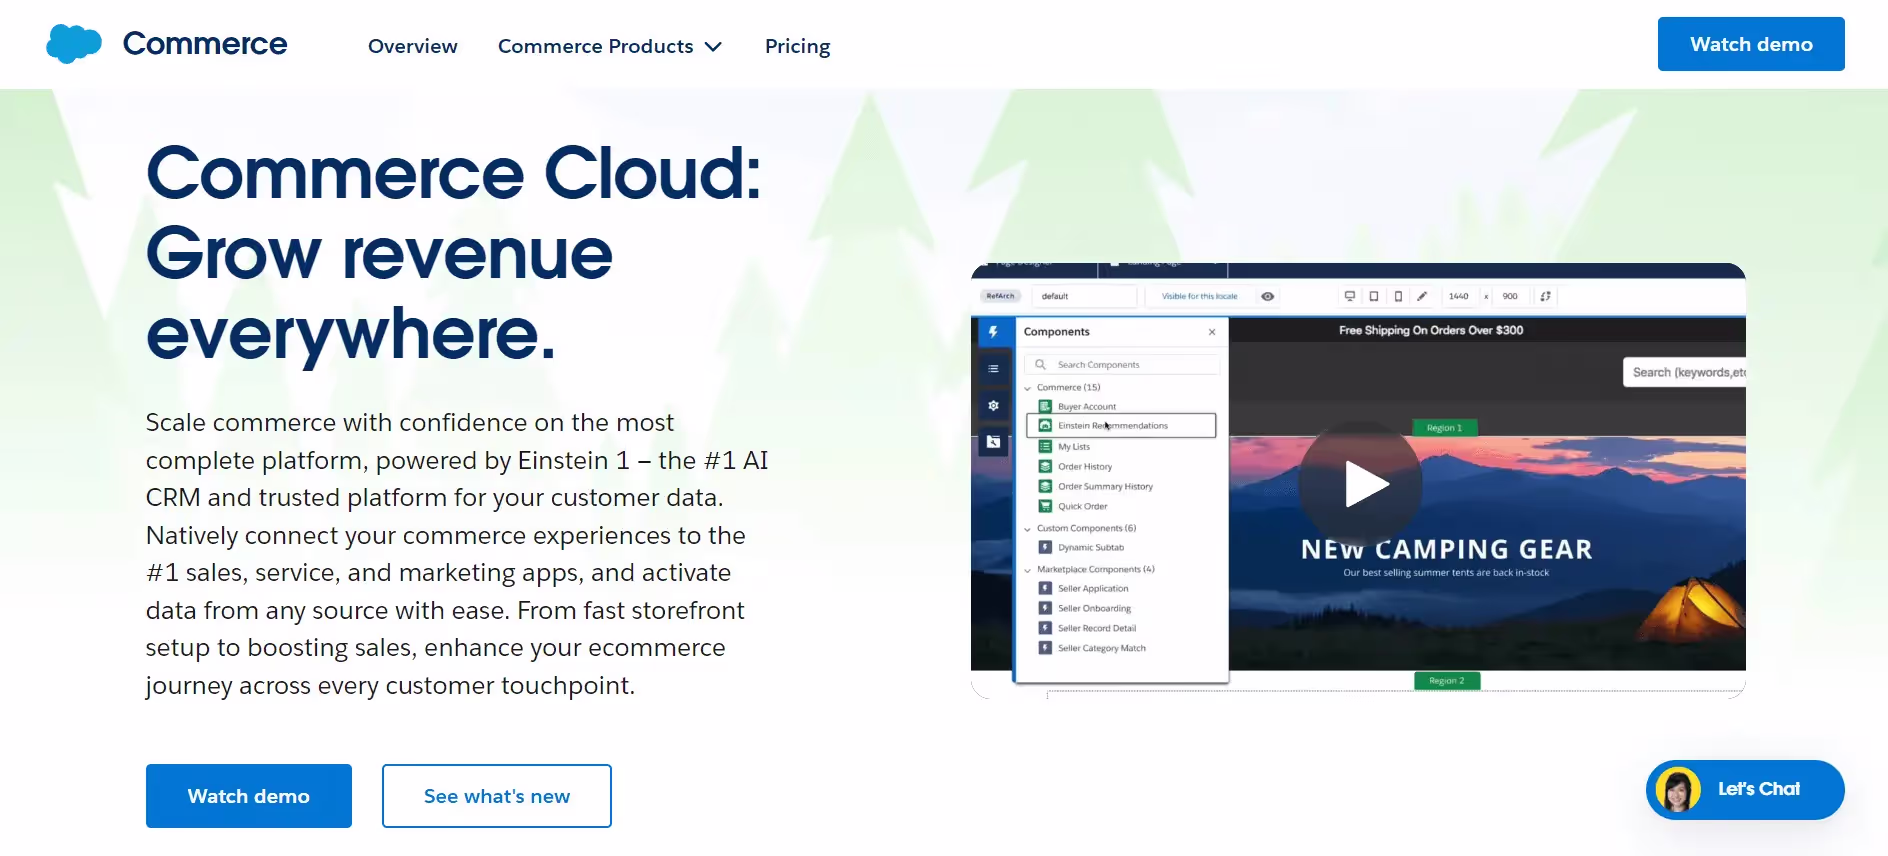The height and width of the screenshot is (856, 1888).
Task: Collapse the Custom Components (6) group
Action: 1028,529
